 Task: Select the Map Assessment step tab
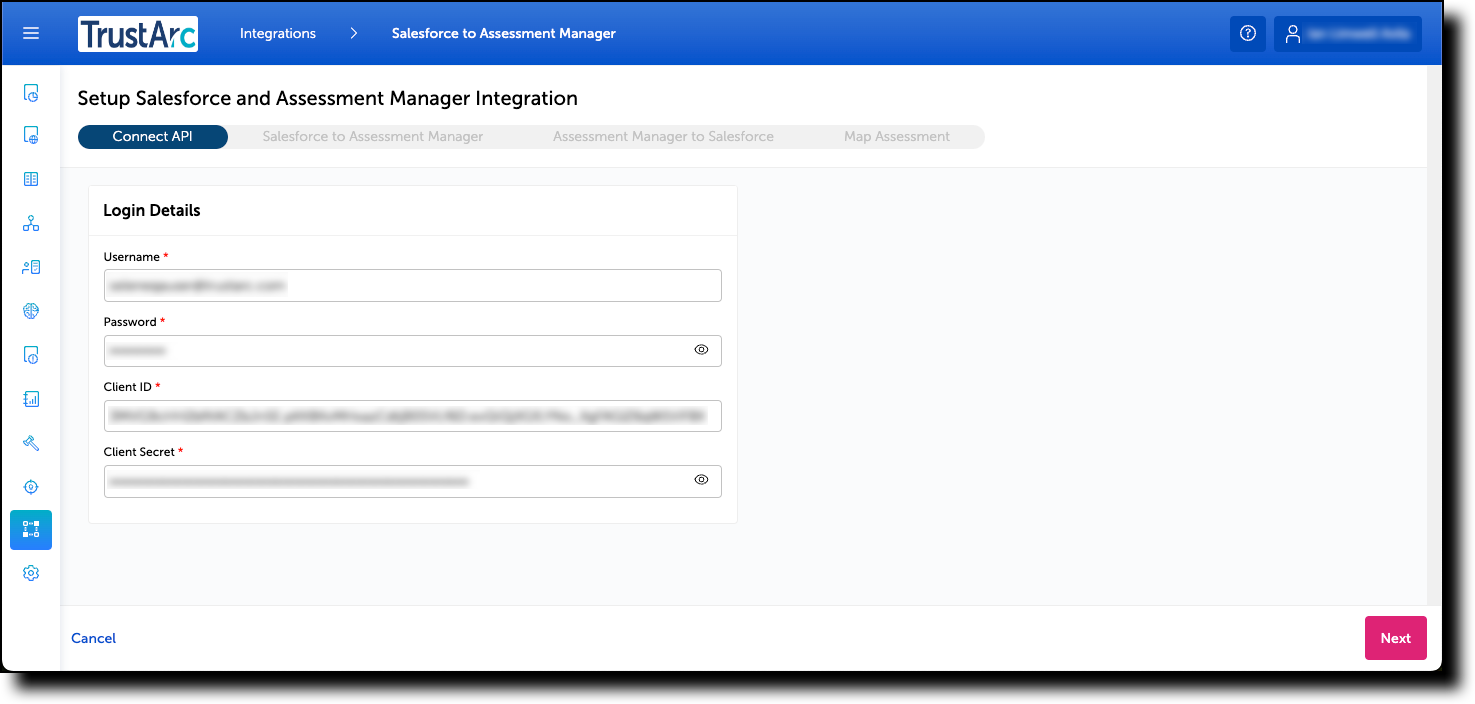[896, 136]
